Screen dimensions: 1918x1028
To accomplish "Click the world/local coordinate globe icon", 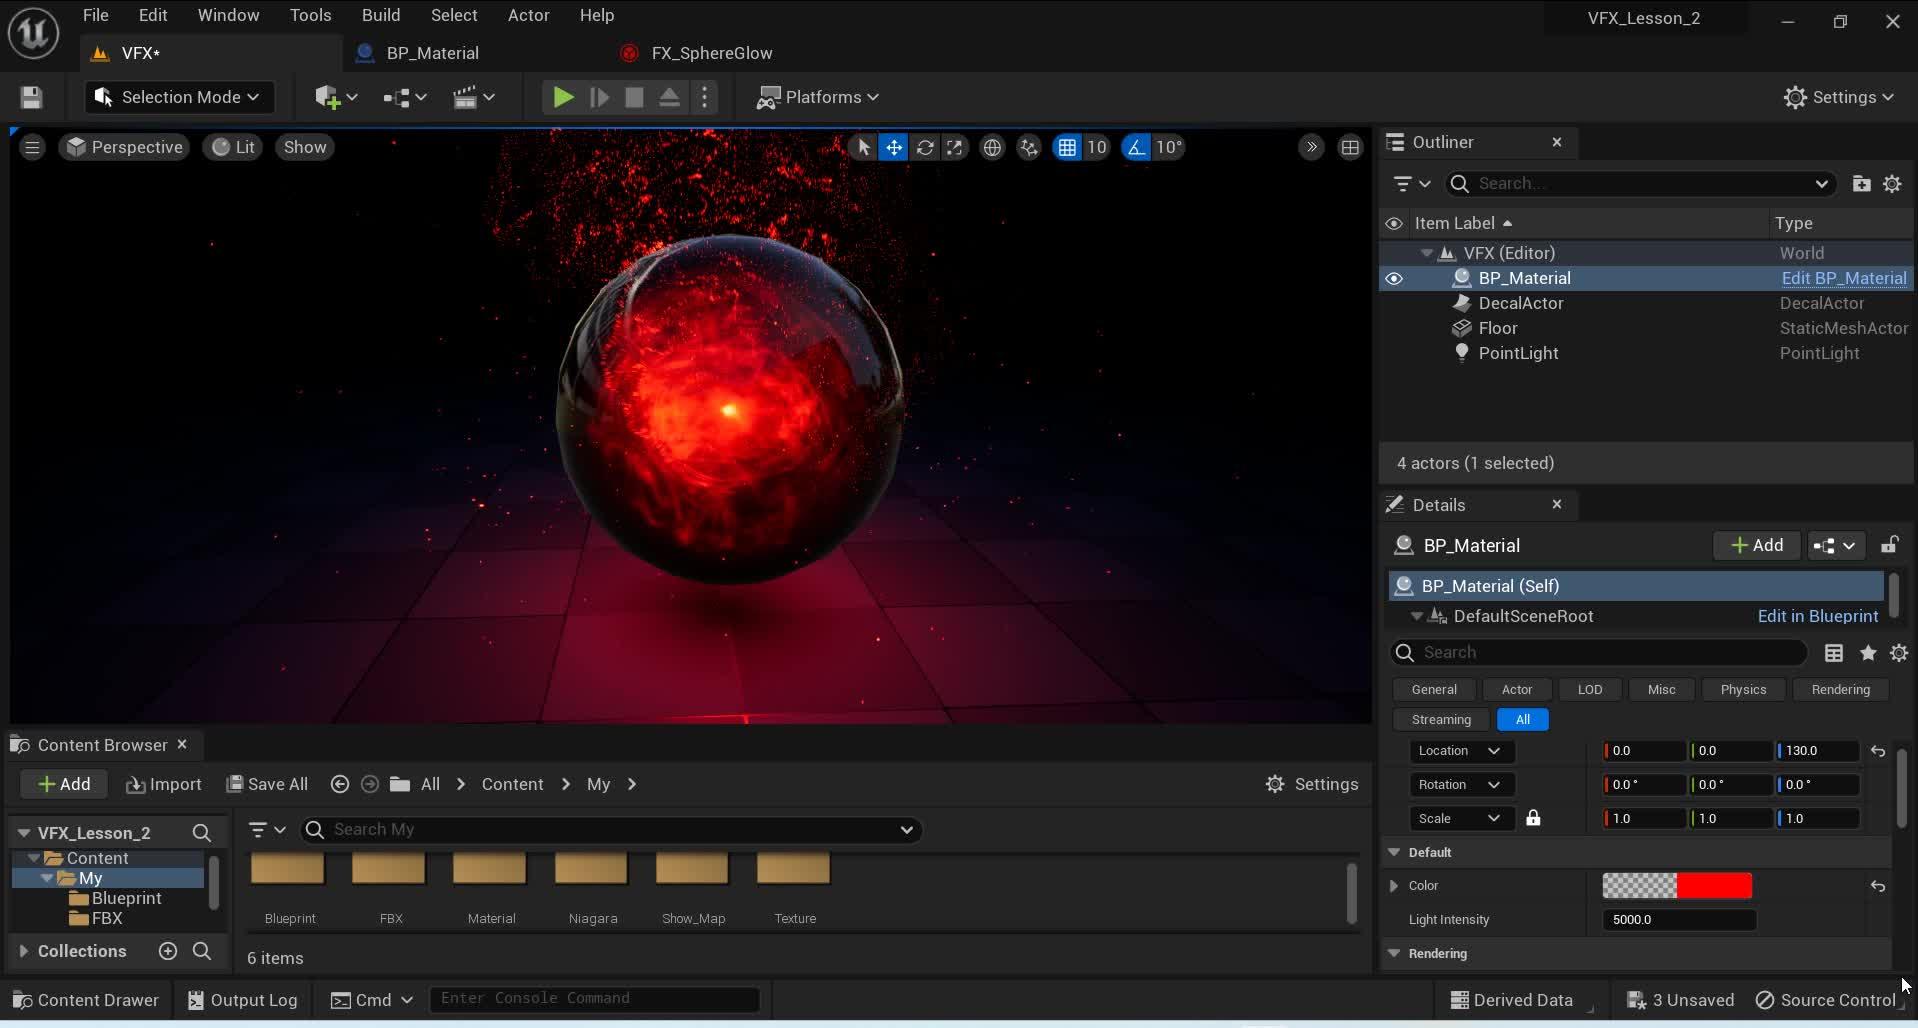I will (992, 147).
